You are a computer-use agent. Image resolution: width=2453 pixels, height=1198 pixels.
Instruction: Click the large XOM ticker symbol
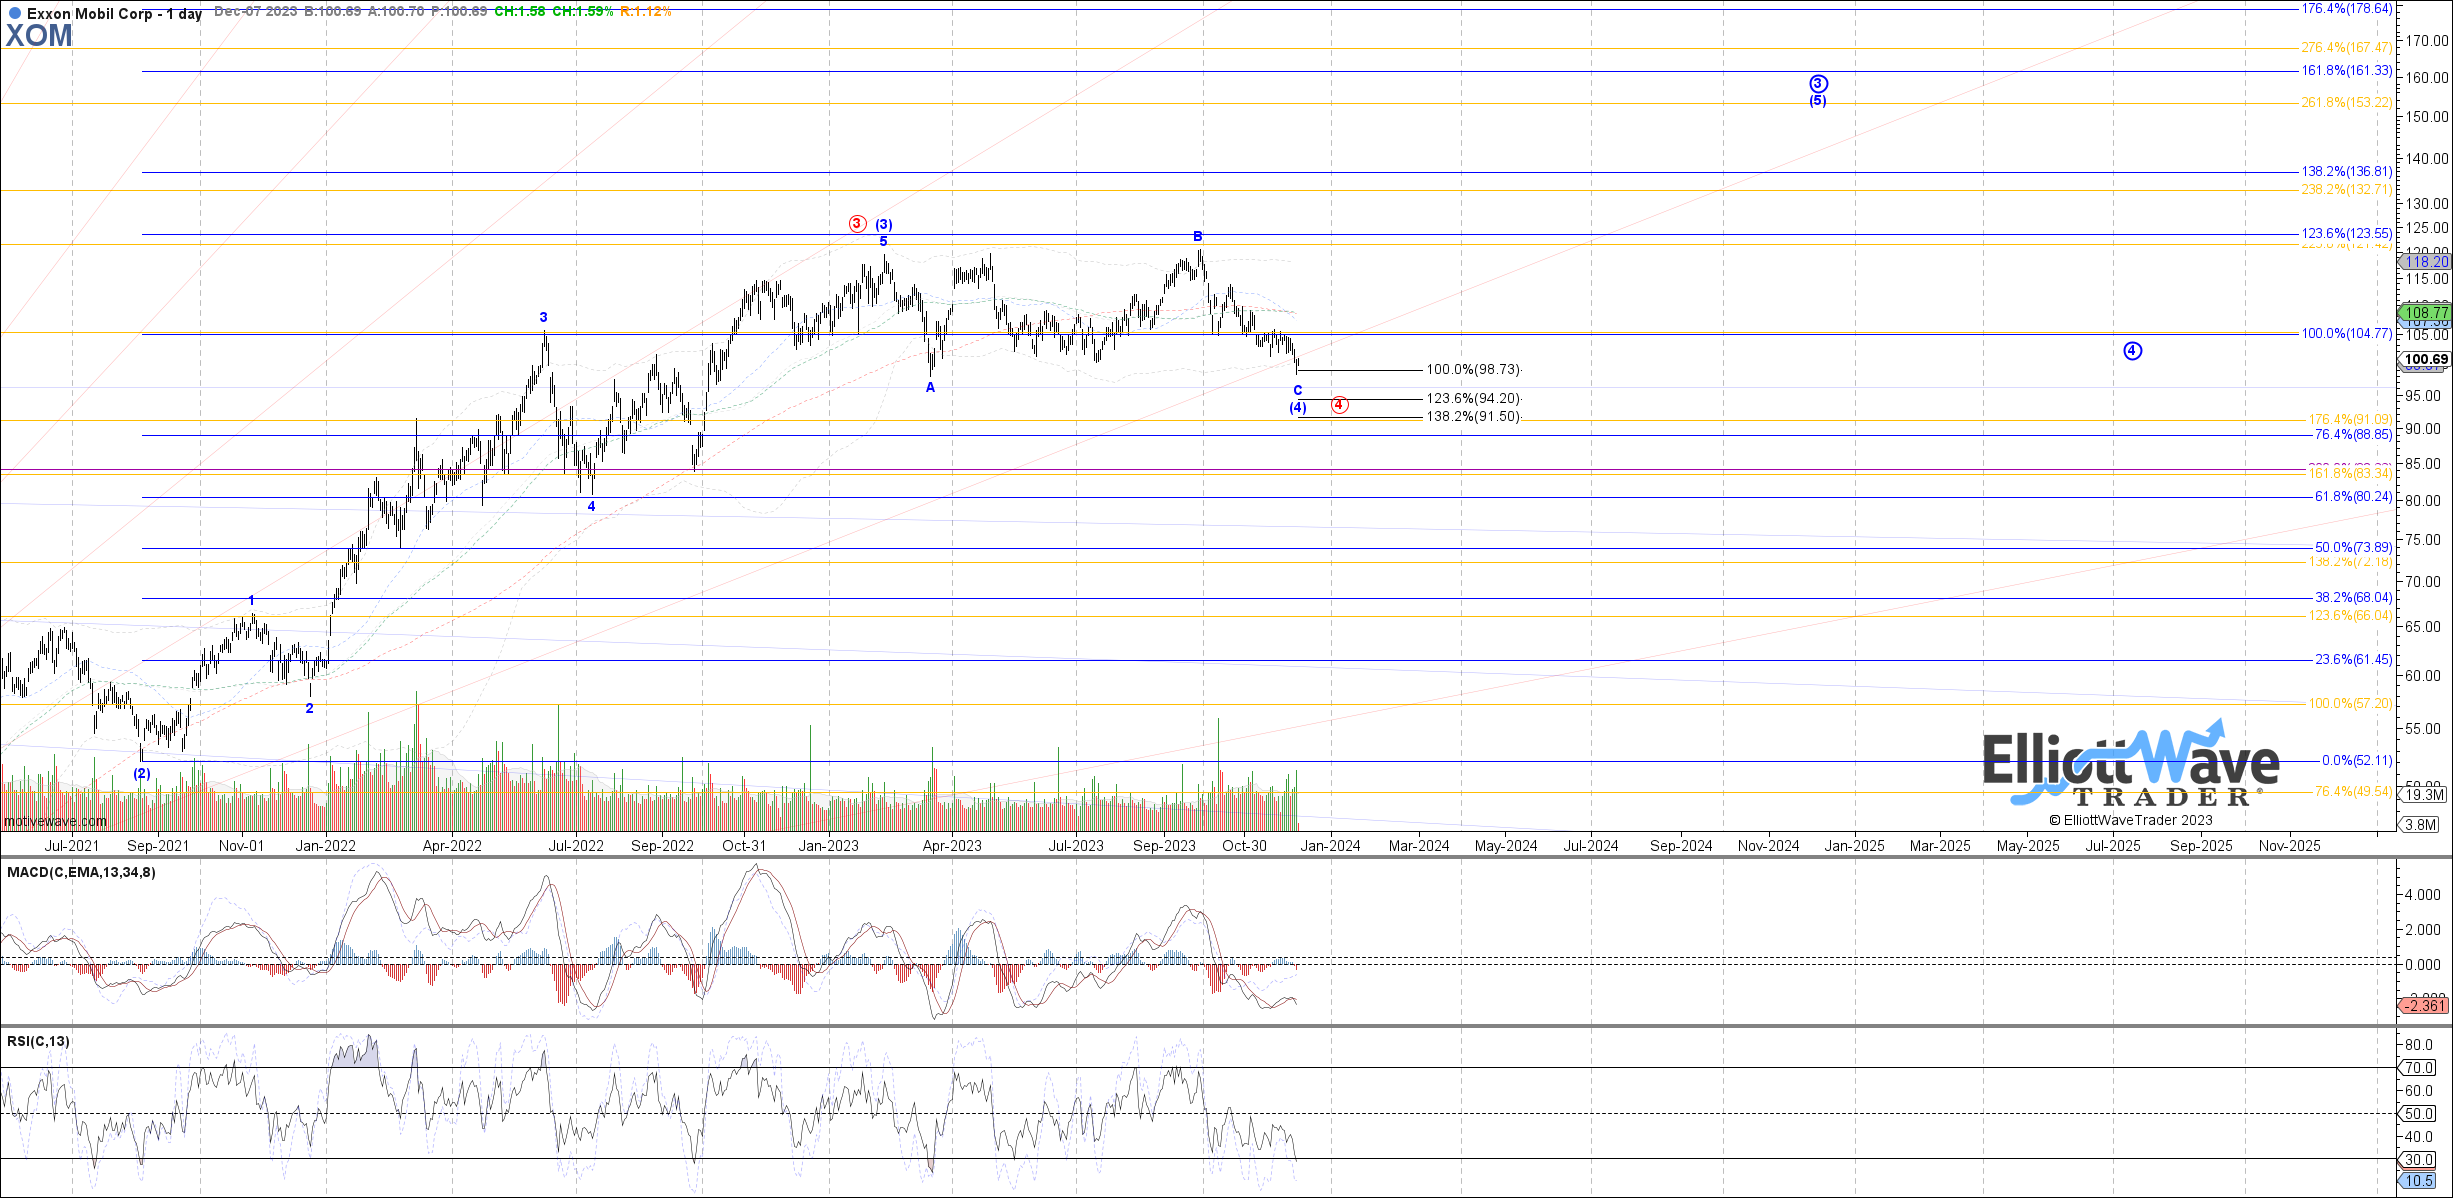(x=39, y=36)
